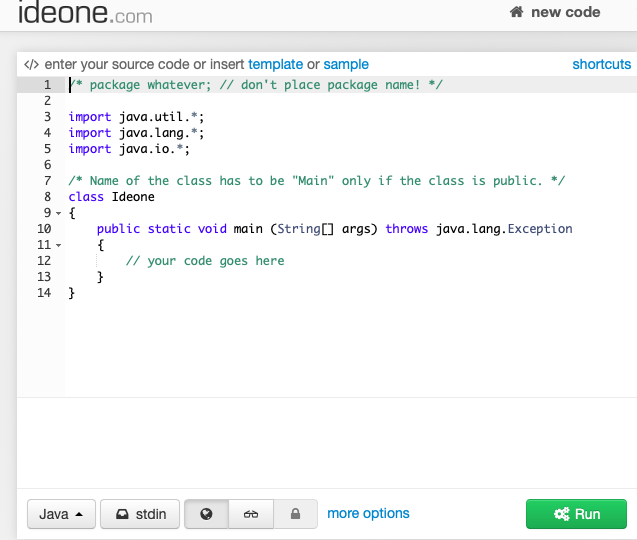This screenshot has height=540, width=637.
Task: Click the source code brackets icon
Action: click(x=30, y=64)
